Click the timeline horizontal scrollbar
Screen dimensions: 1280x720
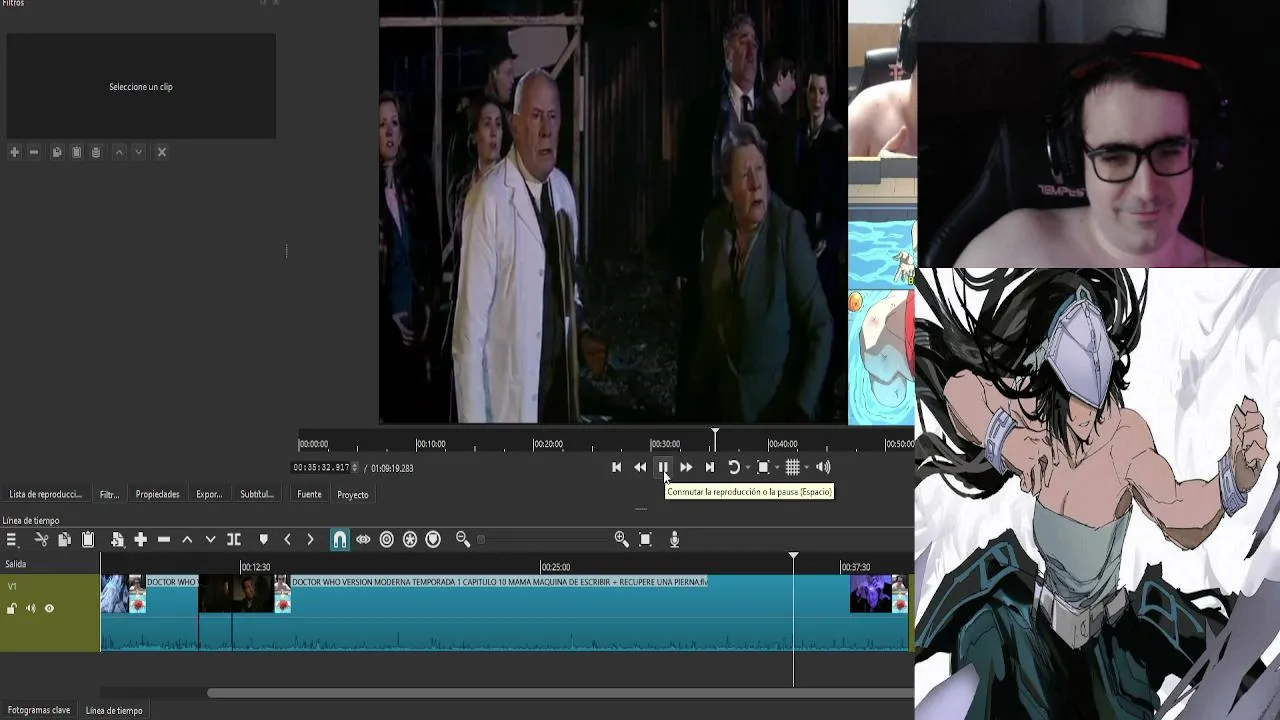560,692
